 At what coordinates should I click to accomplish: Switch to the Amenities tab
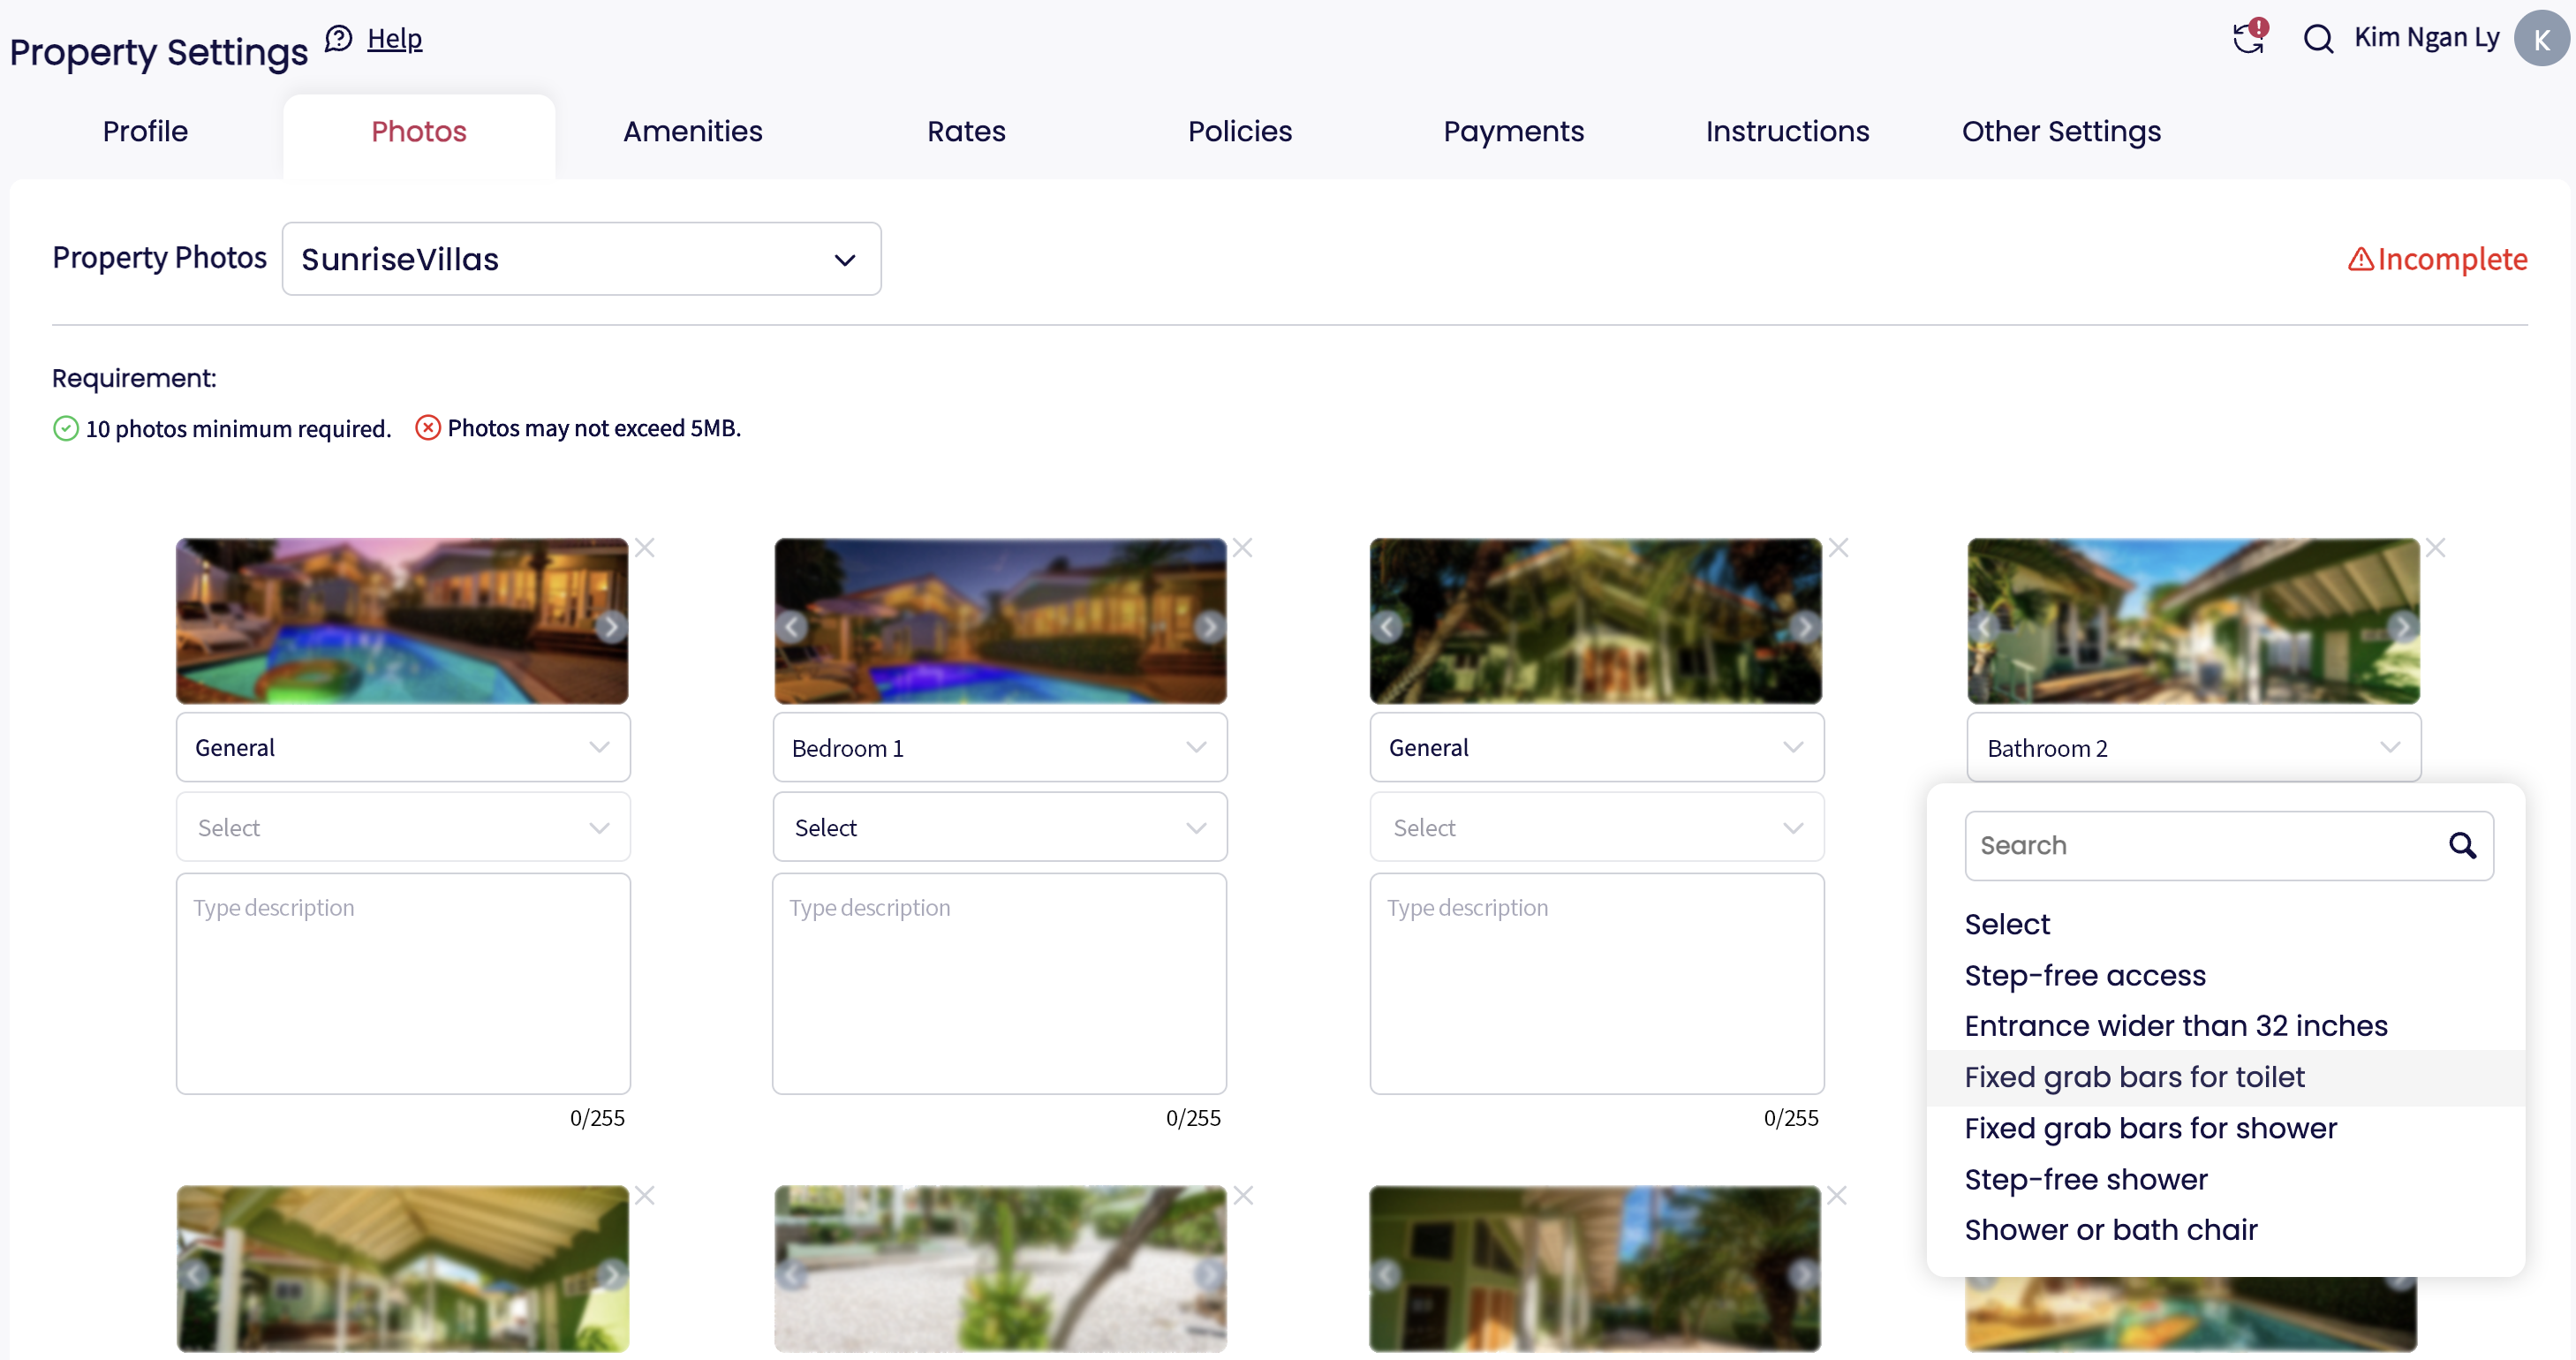pos(692,131)
